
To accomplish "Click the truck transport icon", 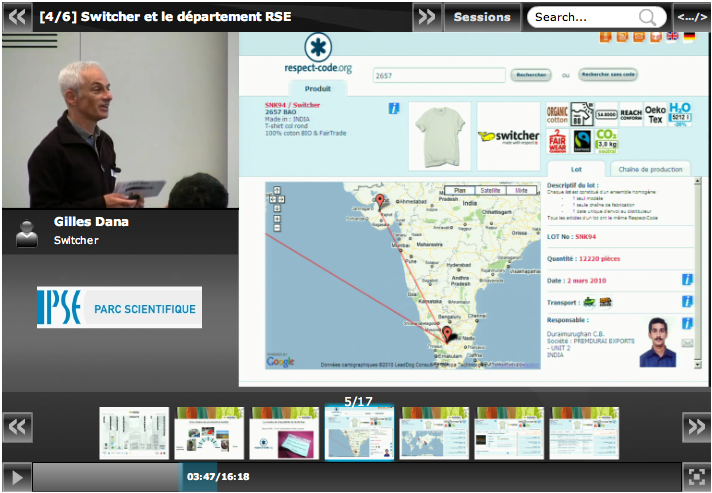I will [x=605, y=302].
